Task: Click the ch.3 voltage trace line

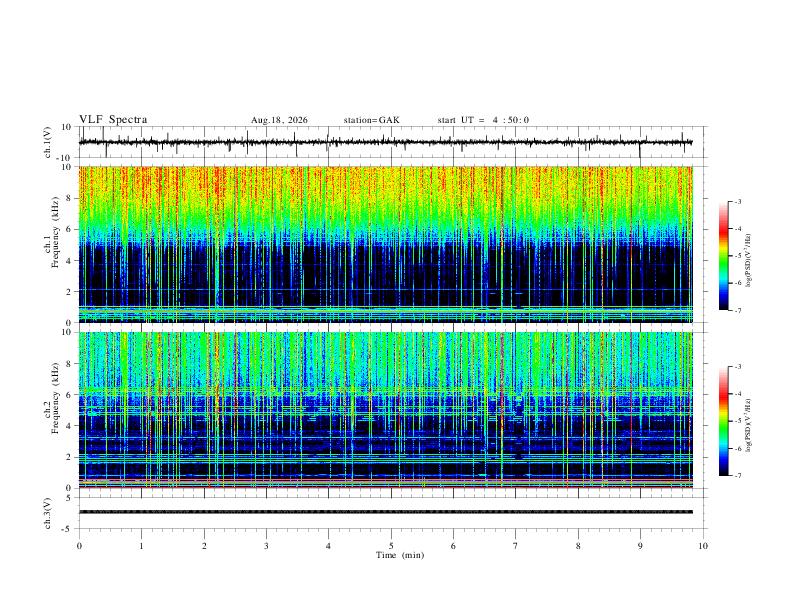Action: (x=386, y=512)
